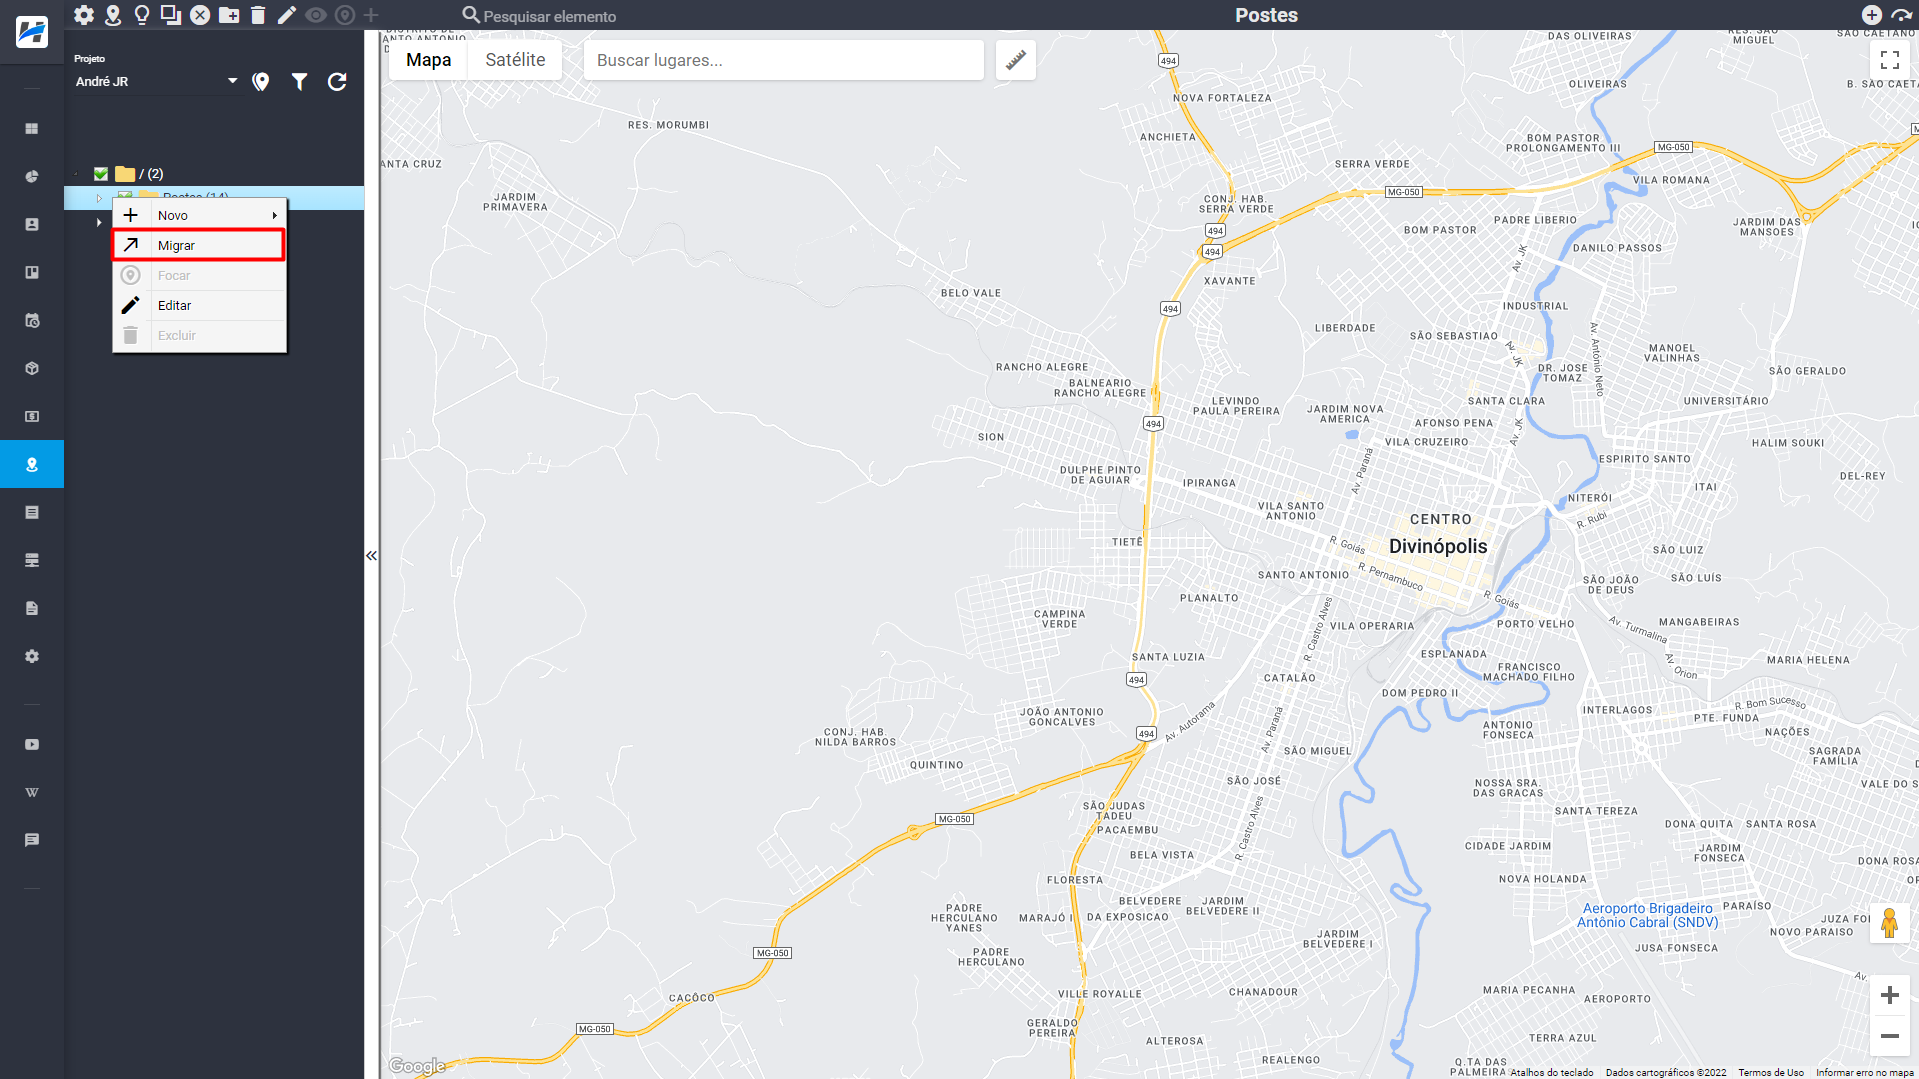Open Termos de Uso link
The width and height of the screenshot is (1919, 1079).
coord(1771,1073)
